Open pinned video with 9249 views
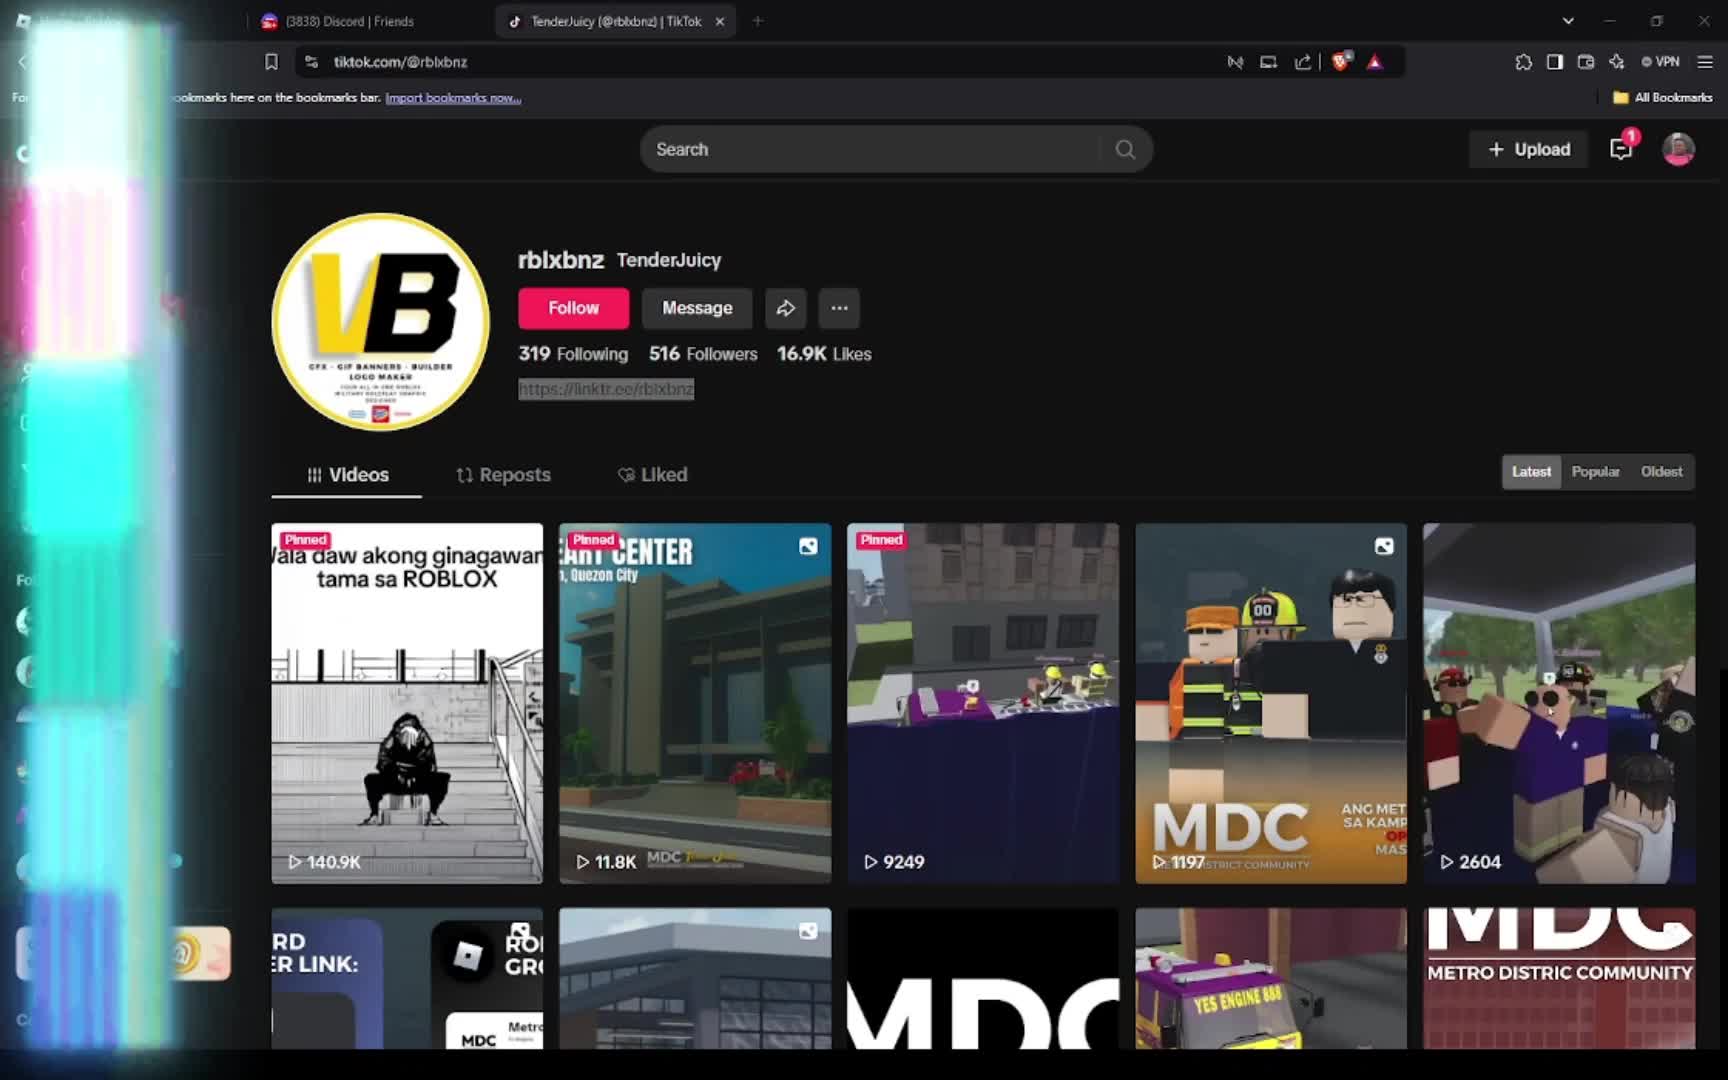 [x=983, y=703]
